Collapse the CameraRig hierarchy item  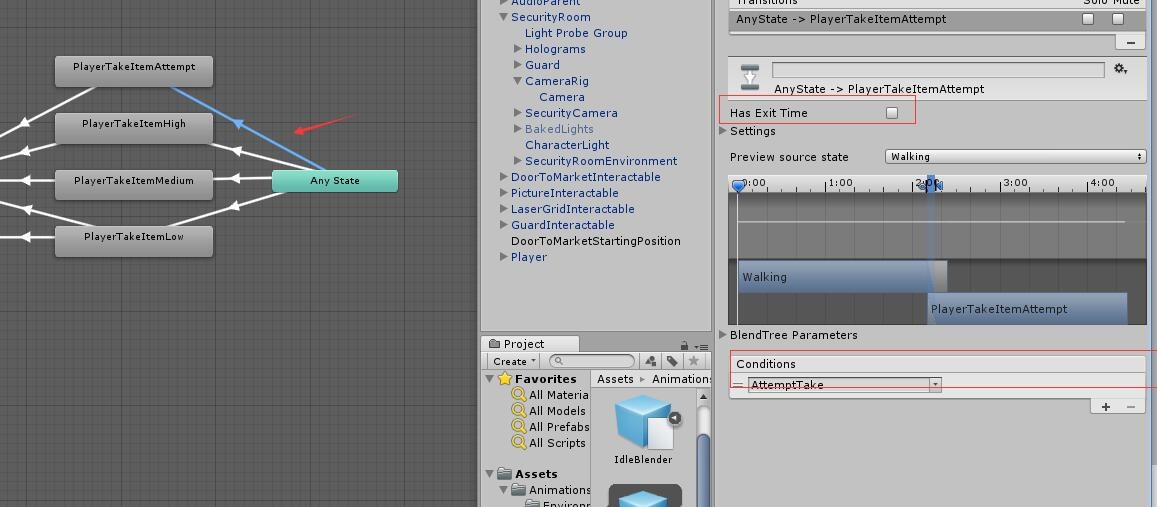click(518, 81)
